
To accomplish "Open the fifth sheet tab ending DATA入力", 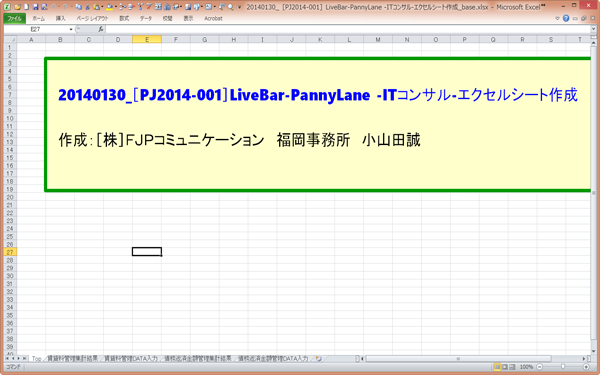I will coord(273,359).
